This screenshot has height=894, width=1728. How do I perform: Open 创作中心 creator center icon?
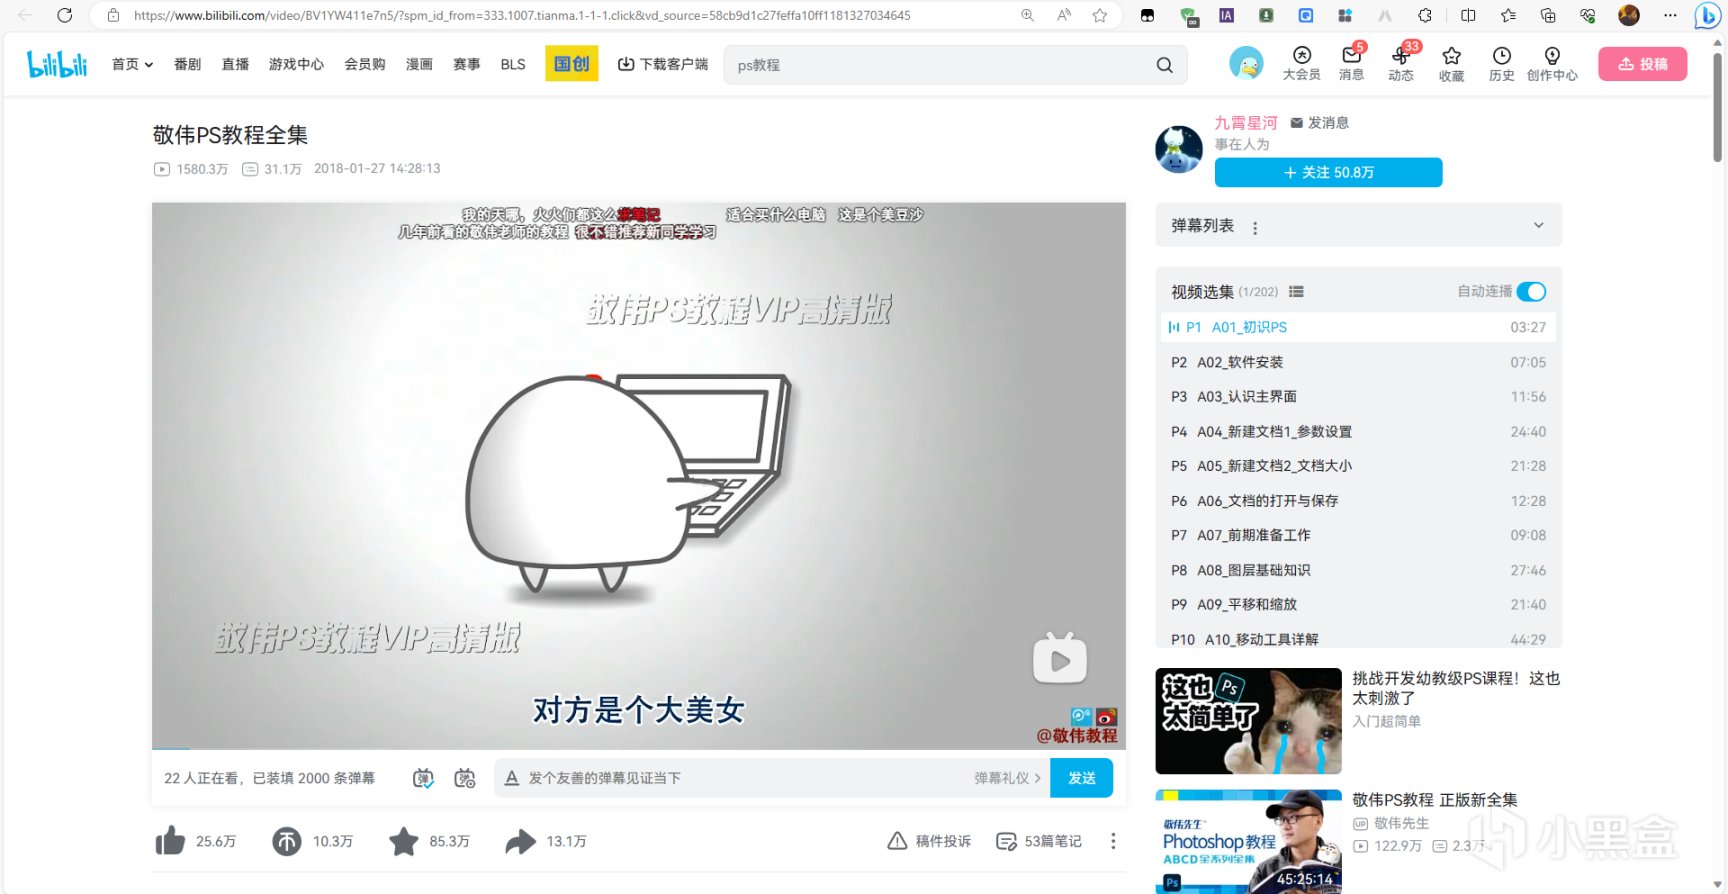click(1552, 63)
